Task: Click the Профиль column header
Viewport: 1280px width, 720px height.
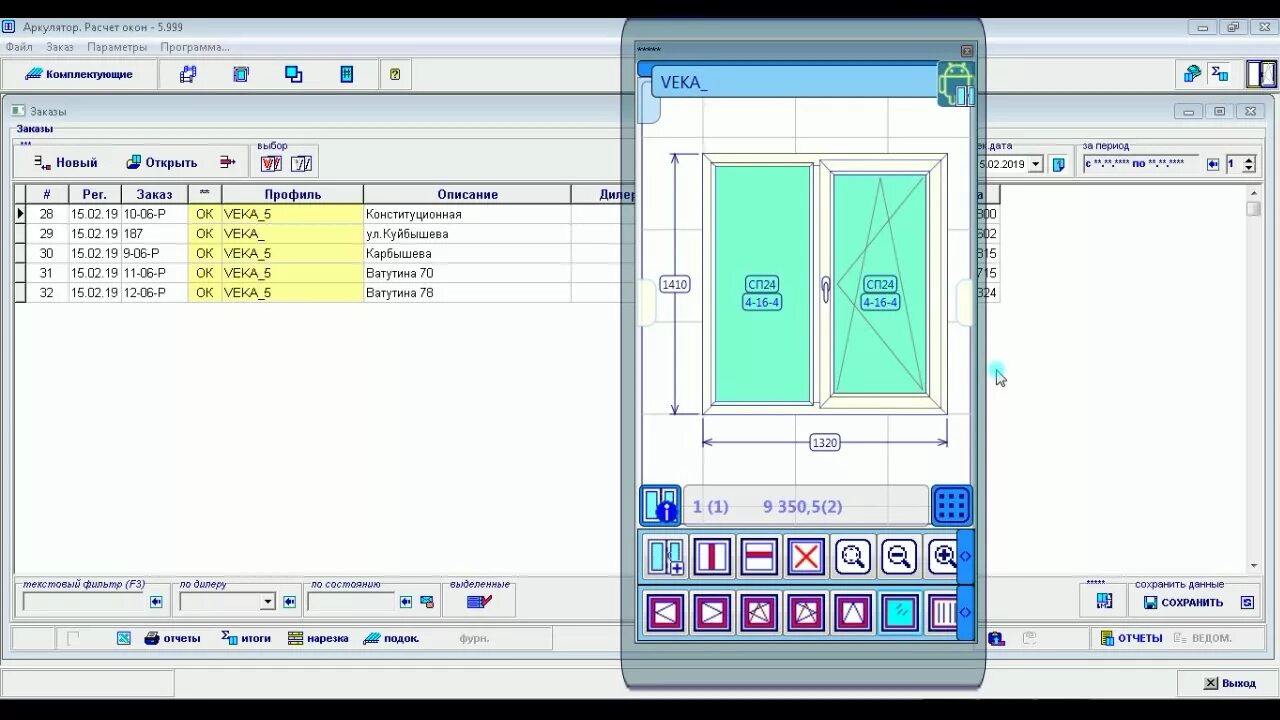Action: (293, 194)
